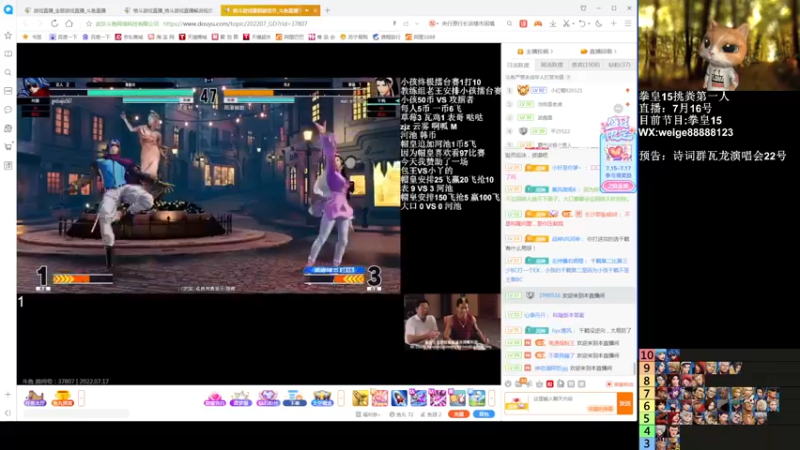Click the orange send button in chat
Image resolution: width=800 pixels, height=450 pixels.
coord(625,403)
